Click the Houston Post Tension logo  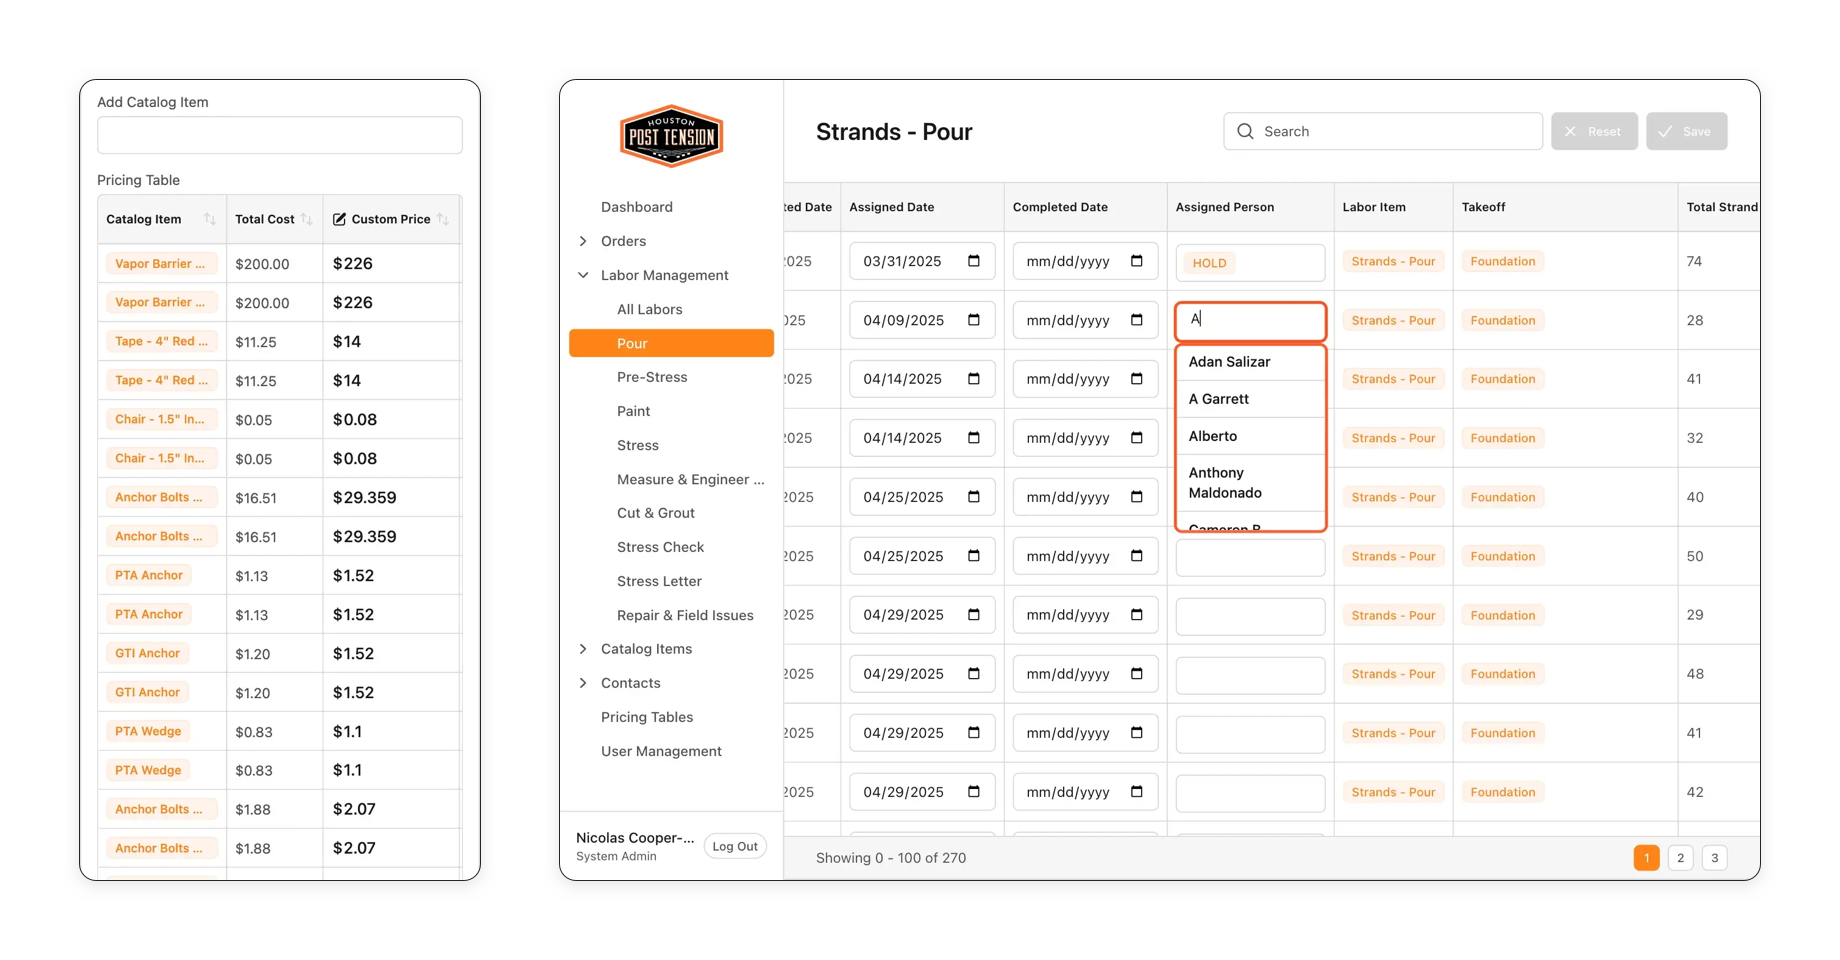click(671, 136)
